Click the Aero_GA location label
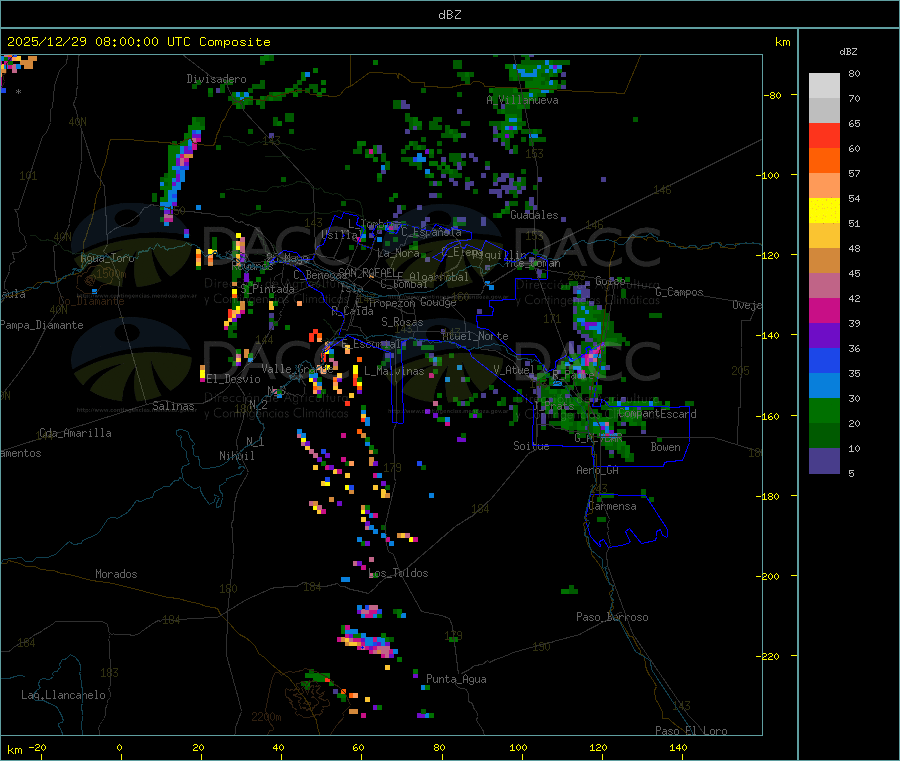 598,470
